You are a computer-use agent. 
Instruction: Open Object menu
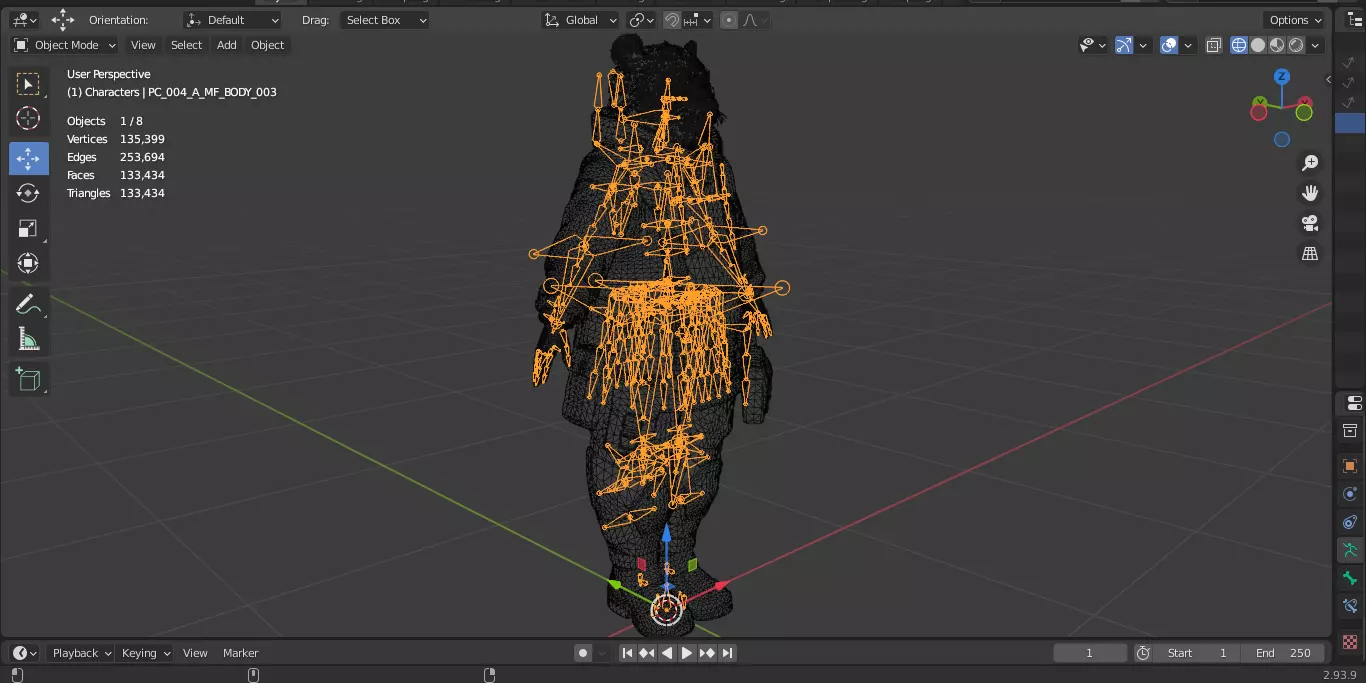(267, 45)
